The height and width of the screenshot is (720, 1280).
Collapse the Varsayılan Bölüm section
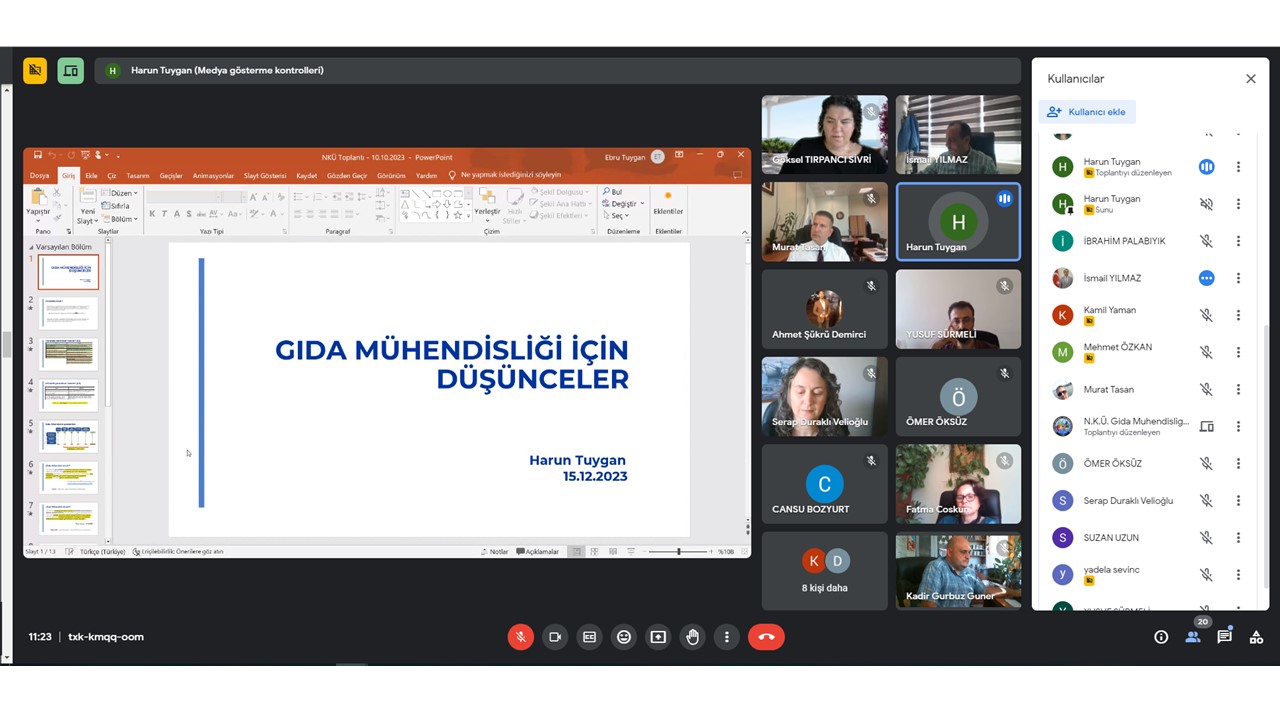pos(32,247)
